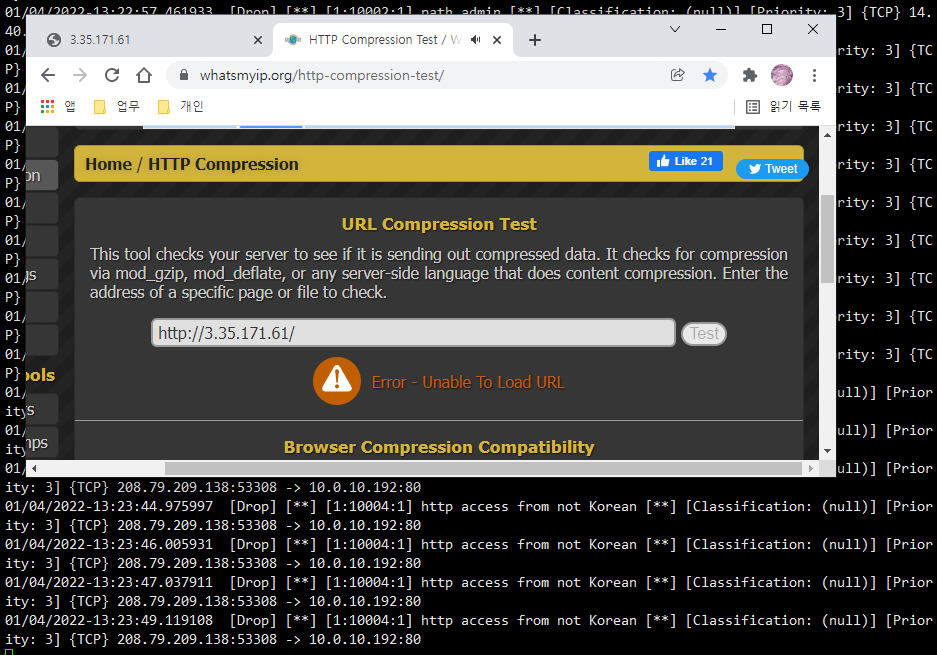
Task: Click the 'URL Compression Test' heading
Action: click(x=439, y=224)
